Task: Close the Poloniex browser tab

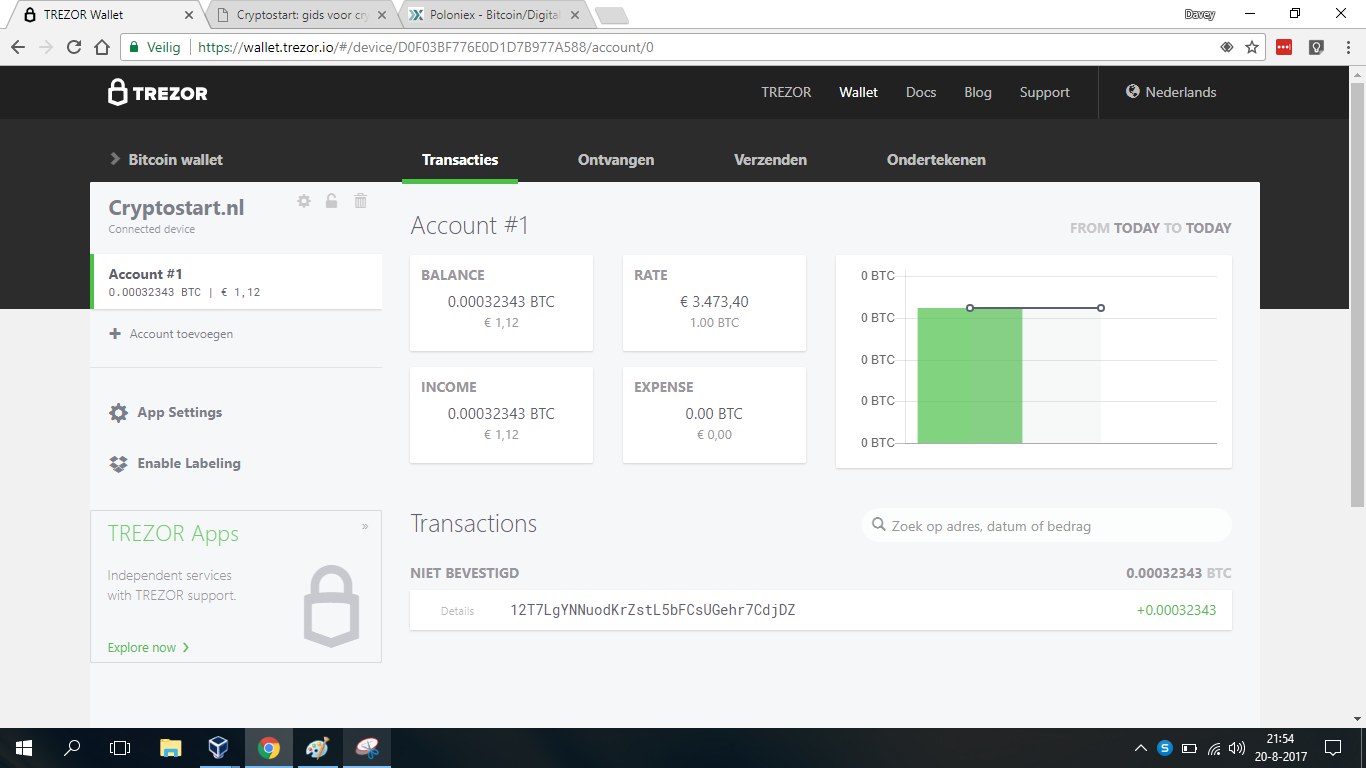Action: coord(575,15)
